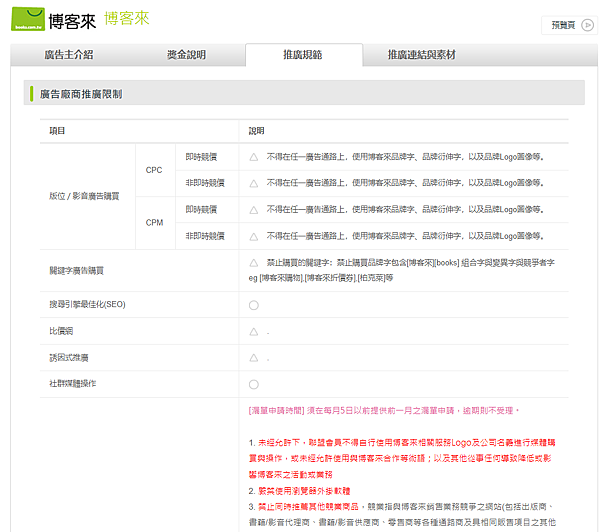
Task: Click the warning triangle in CPC 即時競價 row
Action: click(x=253, y=157)
